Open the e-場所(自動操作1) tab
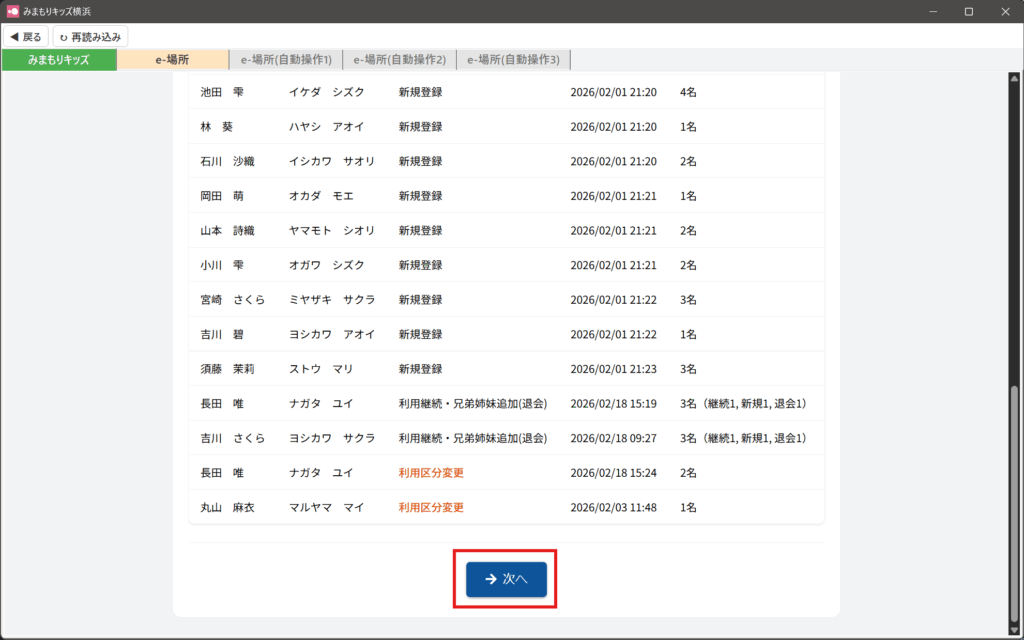This screenshot has height=640, width=1024. point(286,60)
